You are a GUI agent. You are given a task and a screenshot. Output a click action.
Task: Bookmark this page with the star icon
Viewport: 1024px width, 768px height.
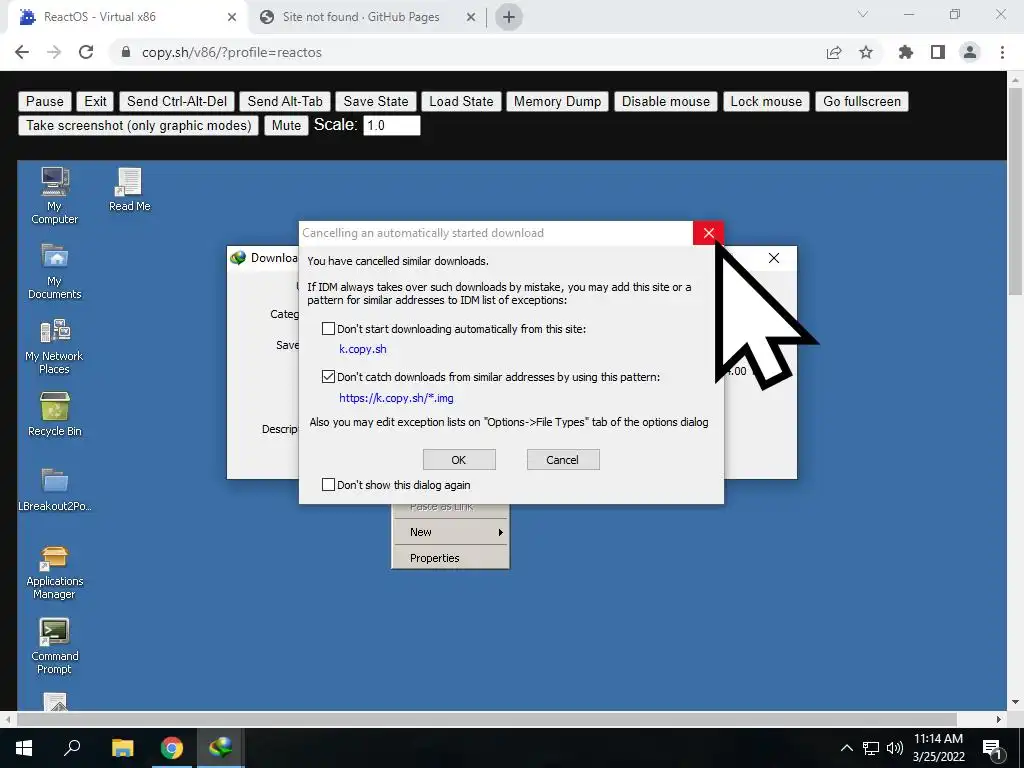coord(866,52)
